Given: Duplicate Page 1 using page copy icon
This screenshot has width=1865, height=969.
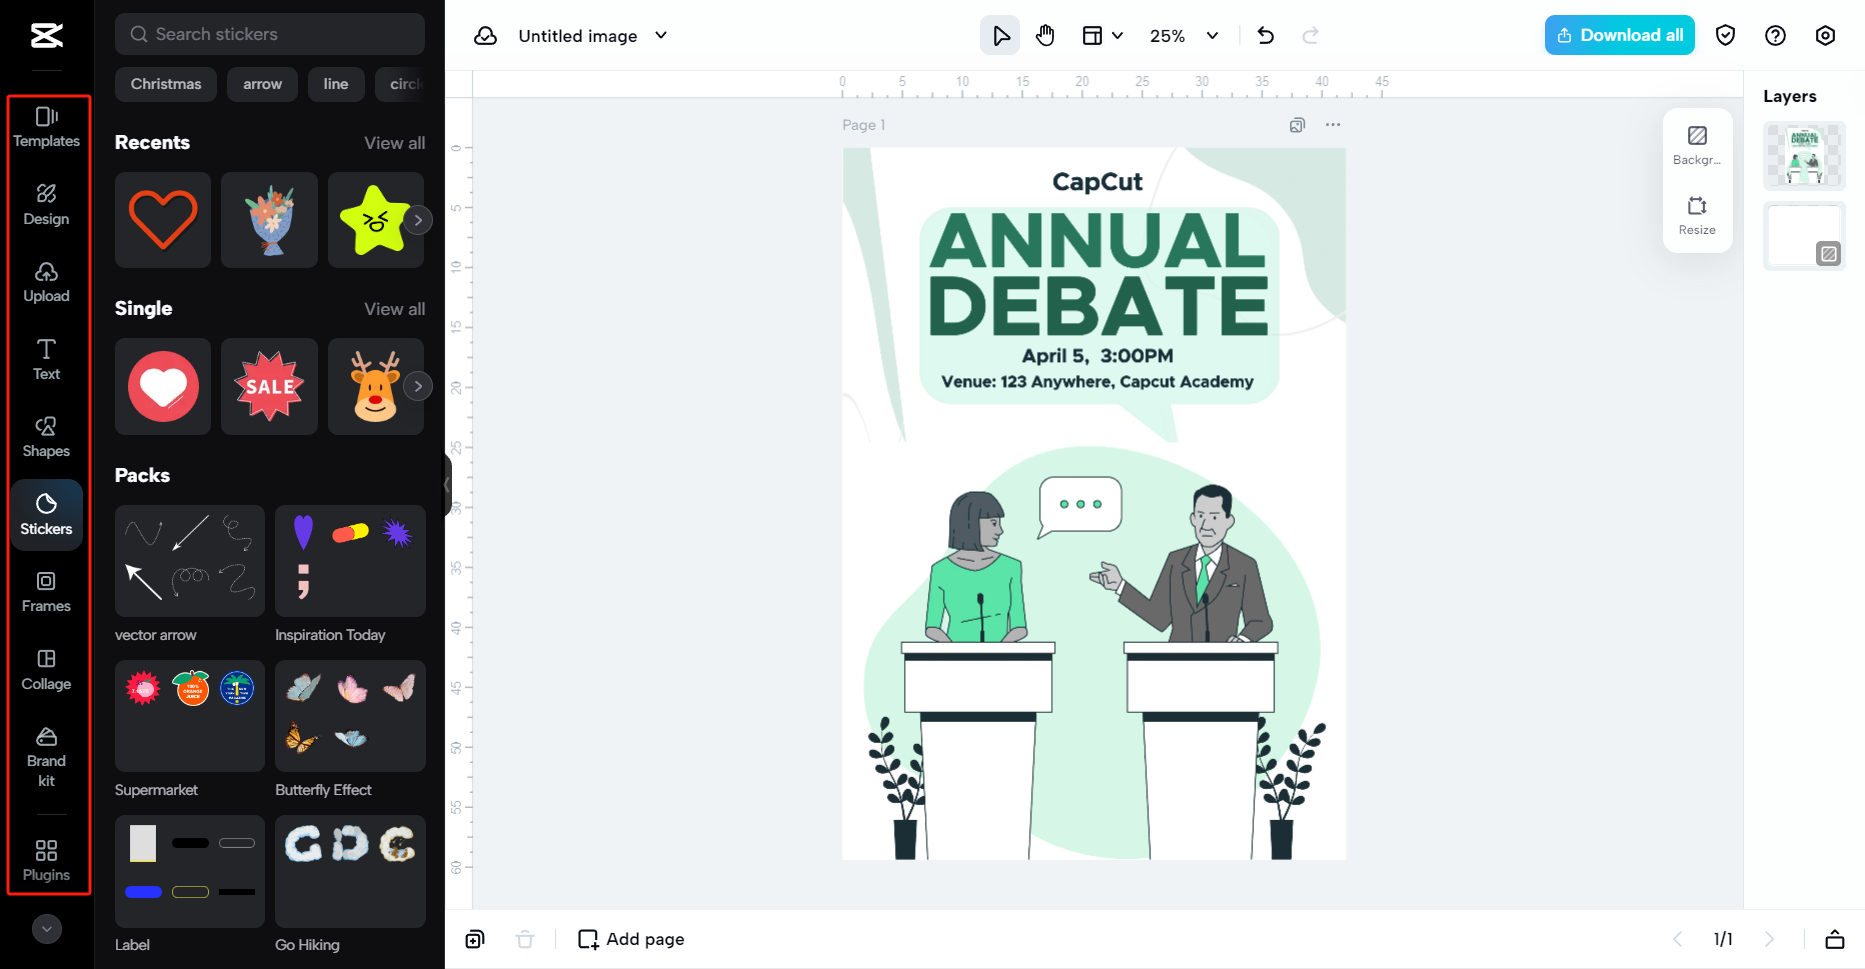Looking at the screenshot, I should coord(1297,125).
